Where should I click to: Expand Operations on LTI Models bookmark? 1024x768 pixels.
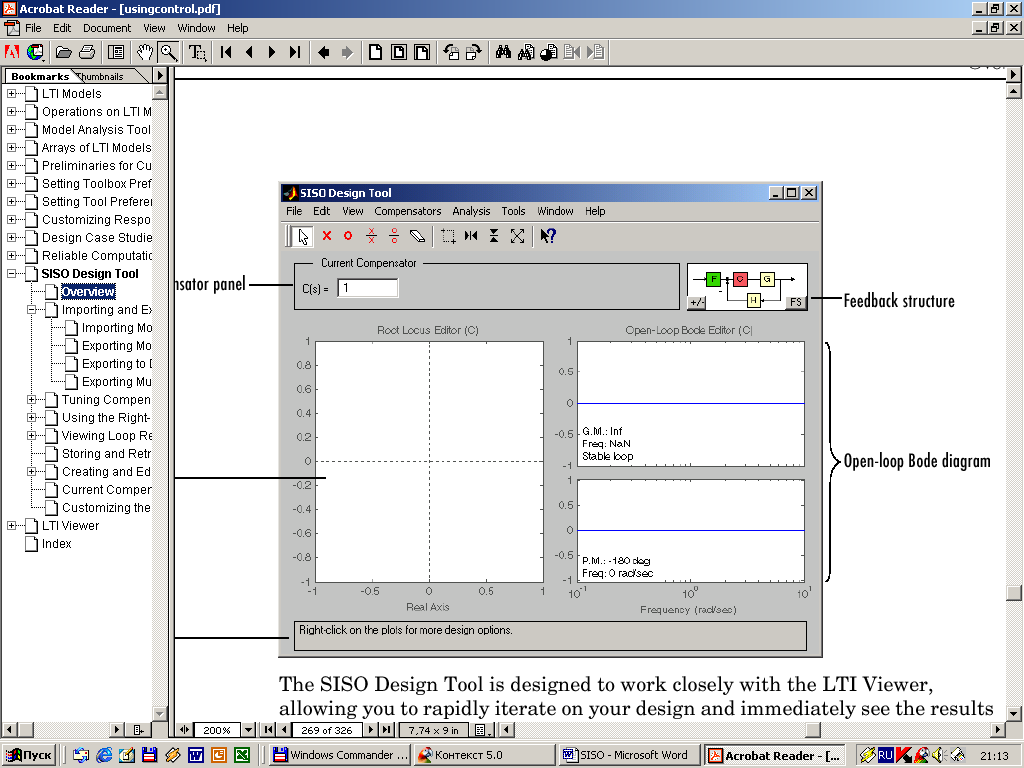point(11,112)
